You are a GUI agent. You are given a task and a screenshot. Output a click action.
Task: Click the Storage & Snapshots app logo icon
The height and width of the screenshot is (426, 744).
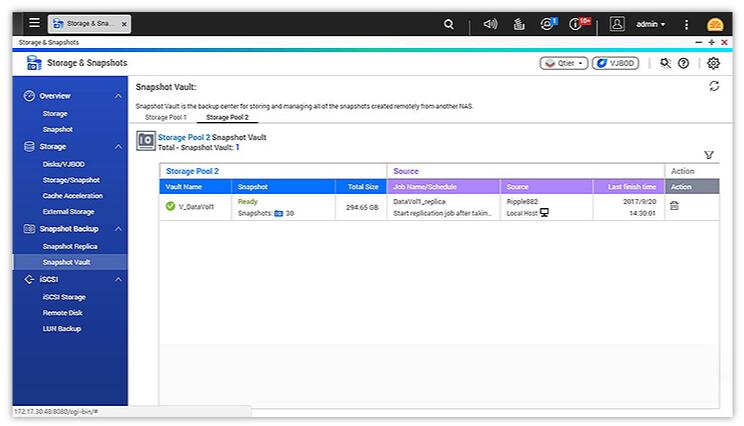(x=34, y=63)
